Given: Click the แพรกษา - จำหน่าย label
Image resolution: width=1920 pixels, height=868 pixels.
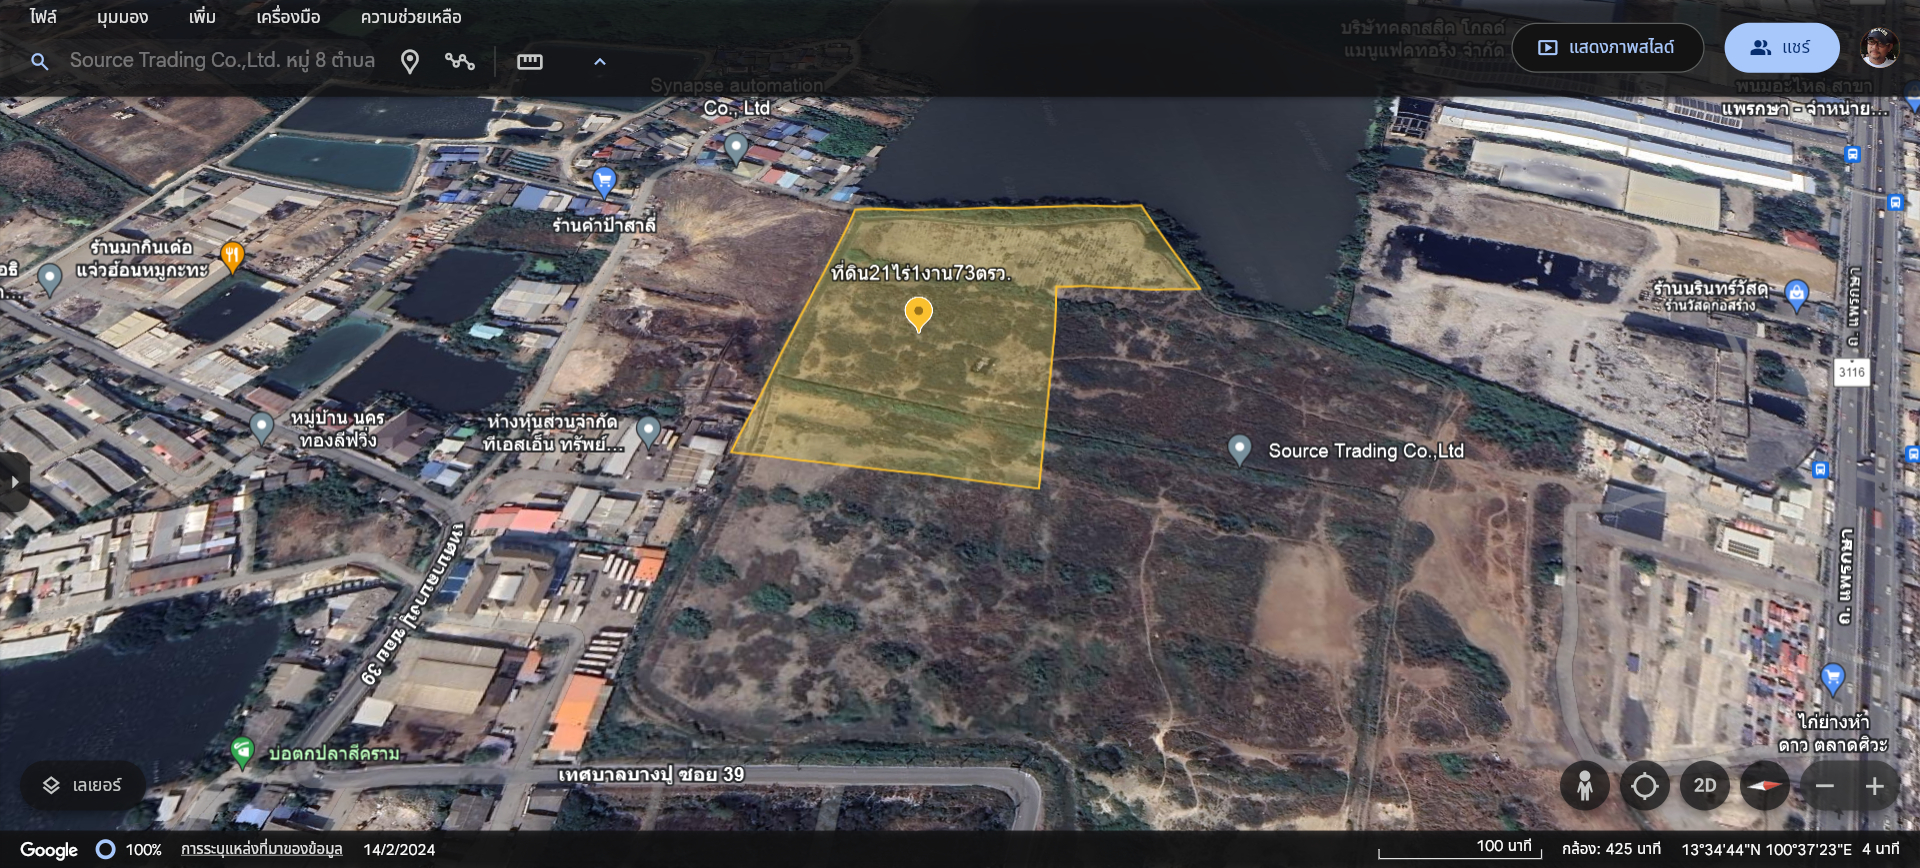Looking at the screenshot, I should (1805, 108).
